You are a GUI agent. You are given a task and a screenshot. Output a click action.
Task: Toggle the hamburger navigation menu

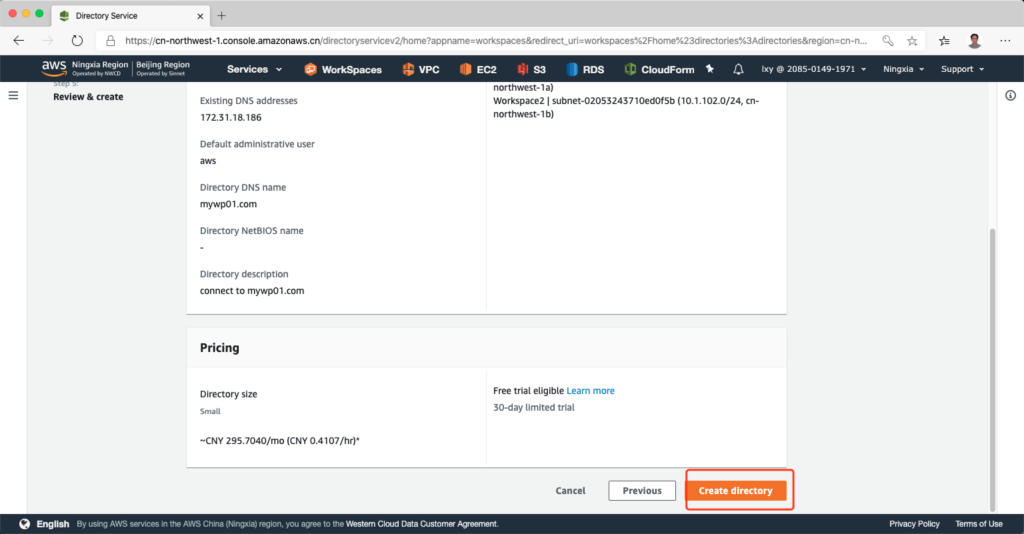[13, 94]
